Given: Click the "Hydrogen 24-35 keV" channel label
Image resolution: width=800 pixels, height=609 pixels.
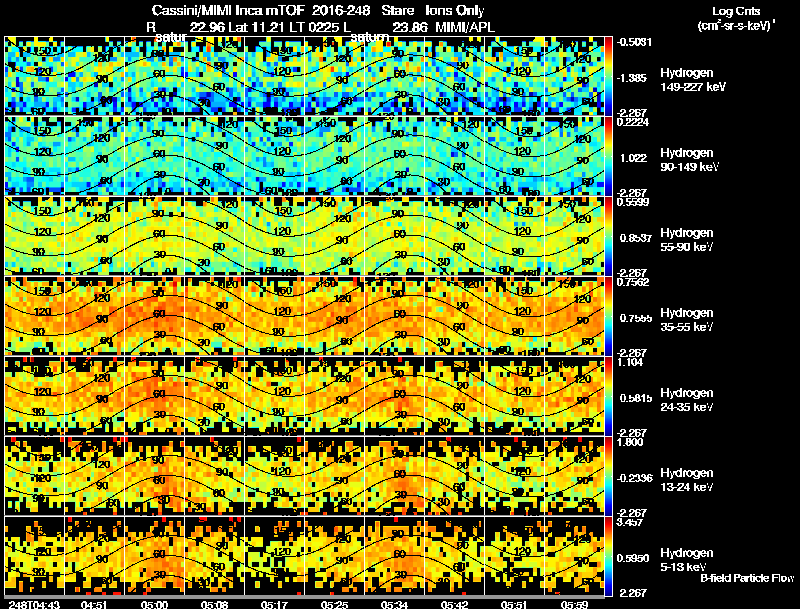Looking at the screenshot, I should click(x=687, y=400).
